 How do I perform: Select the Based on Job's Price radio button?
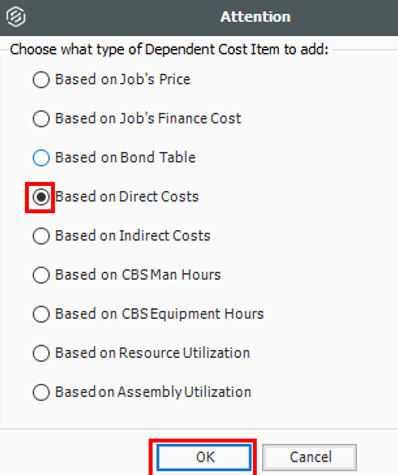tap(41, 80)
